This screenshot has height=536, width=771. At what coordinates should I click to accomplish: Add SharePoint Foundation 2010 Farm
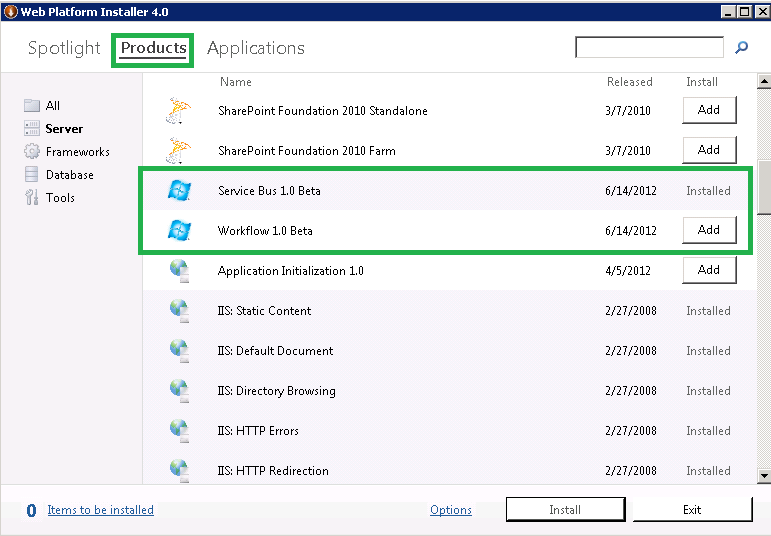[x=709, y=150]
